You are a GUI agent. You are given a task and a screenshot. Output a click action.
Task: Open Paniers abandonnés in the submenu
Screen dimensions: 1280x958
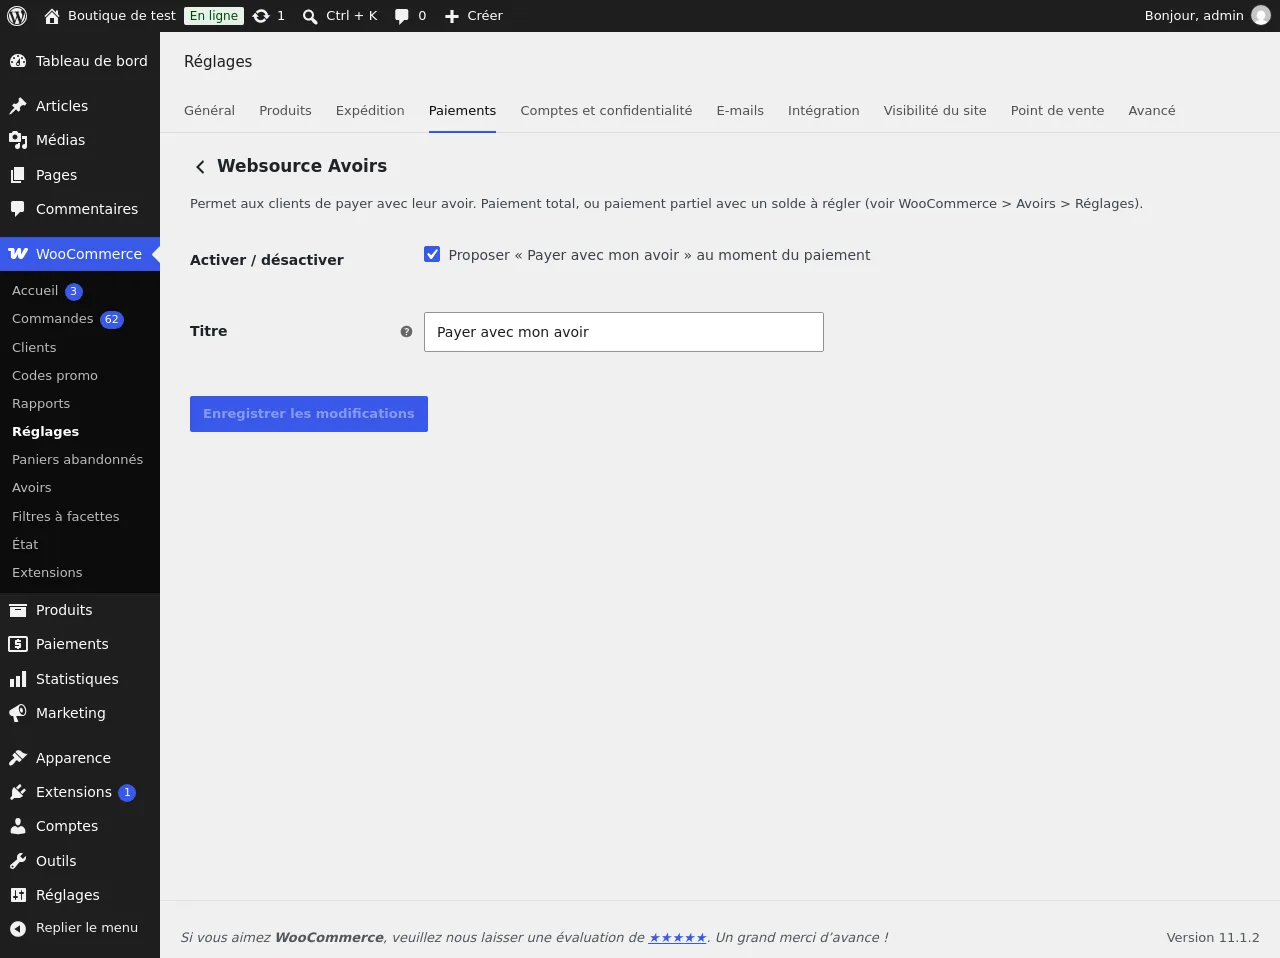[78, 460]
